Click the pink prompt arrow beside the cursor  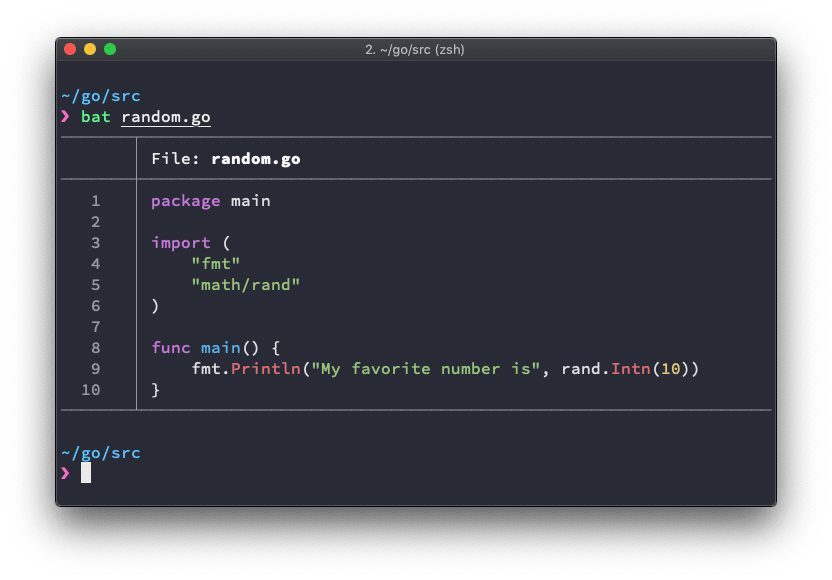pos(66,473)
